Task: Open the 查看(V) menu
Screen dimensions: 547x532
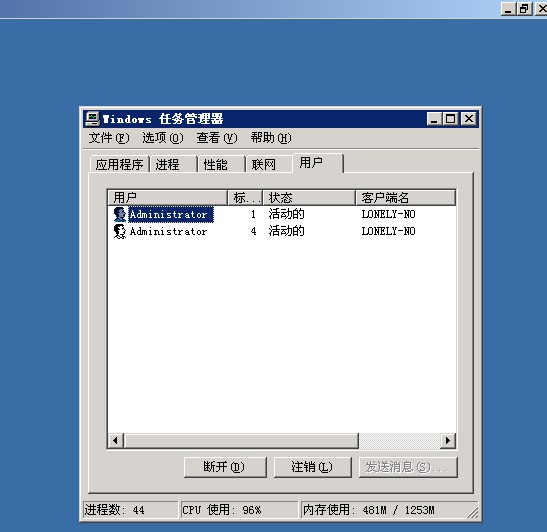Action: [x=217, y=138]
